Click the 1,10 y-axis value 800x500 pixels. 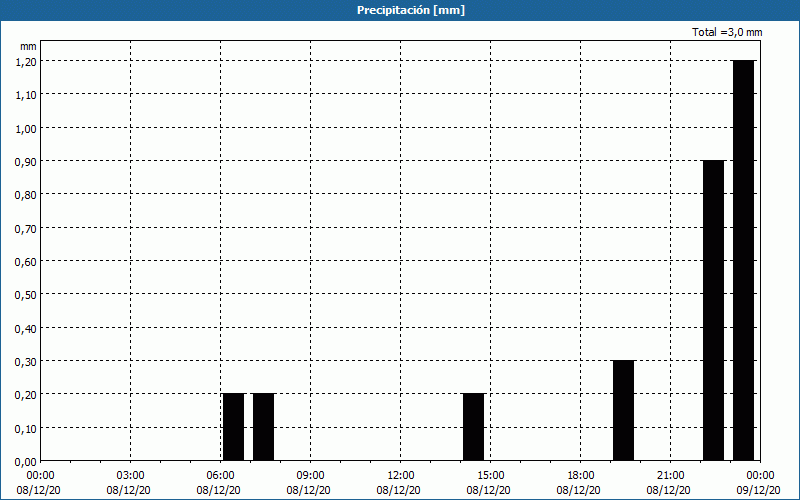(26, 95)
